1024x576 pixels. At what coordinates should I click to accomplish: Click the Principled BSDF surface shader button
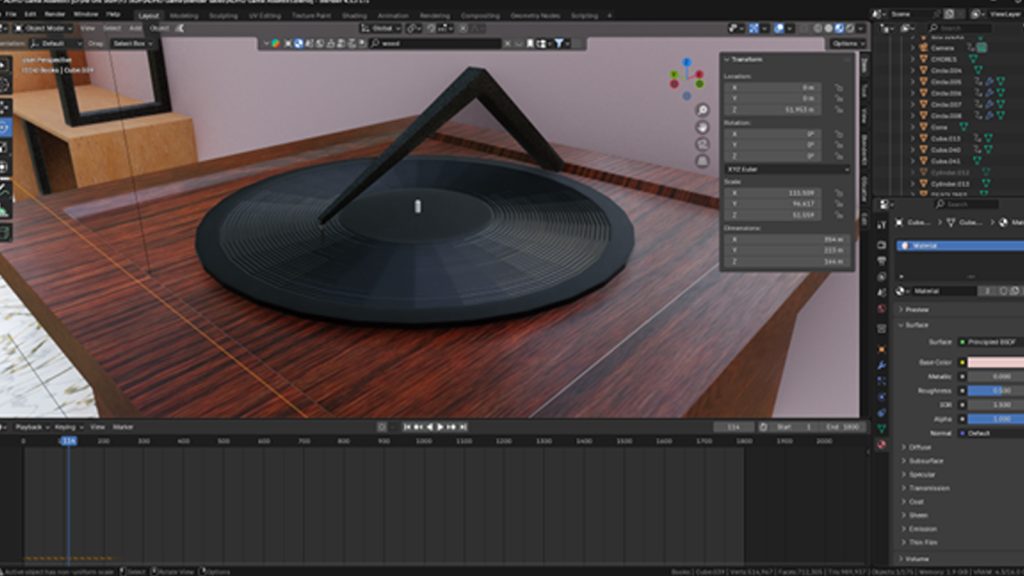[992, 342]
